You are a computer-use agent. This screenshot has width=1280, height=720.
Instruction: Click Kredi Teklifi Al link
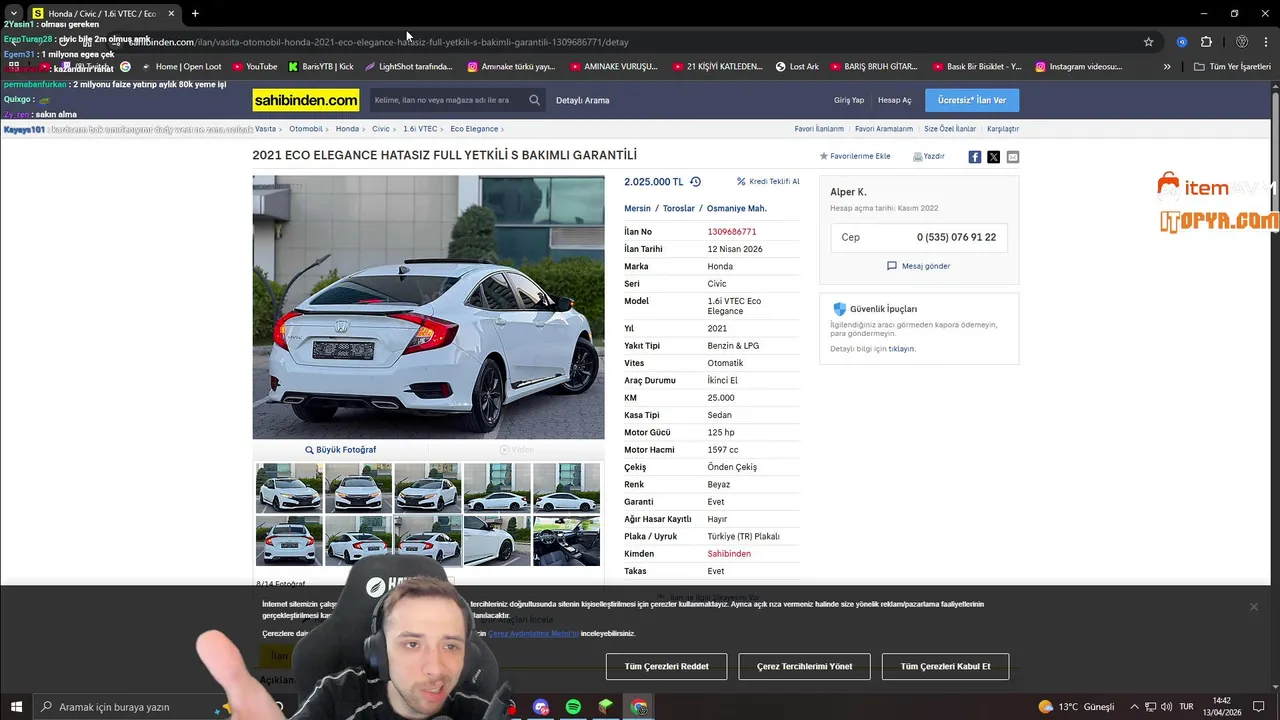pyautogui.click(x=768, y=182)
